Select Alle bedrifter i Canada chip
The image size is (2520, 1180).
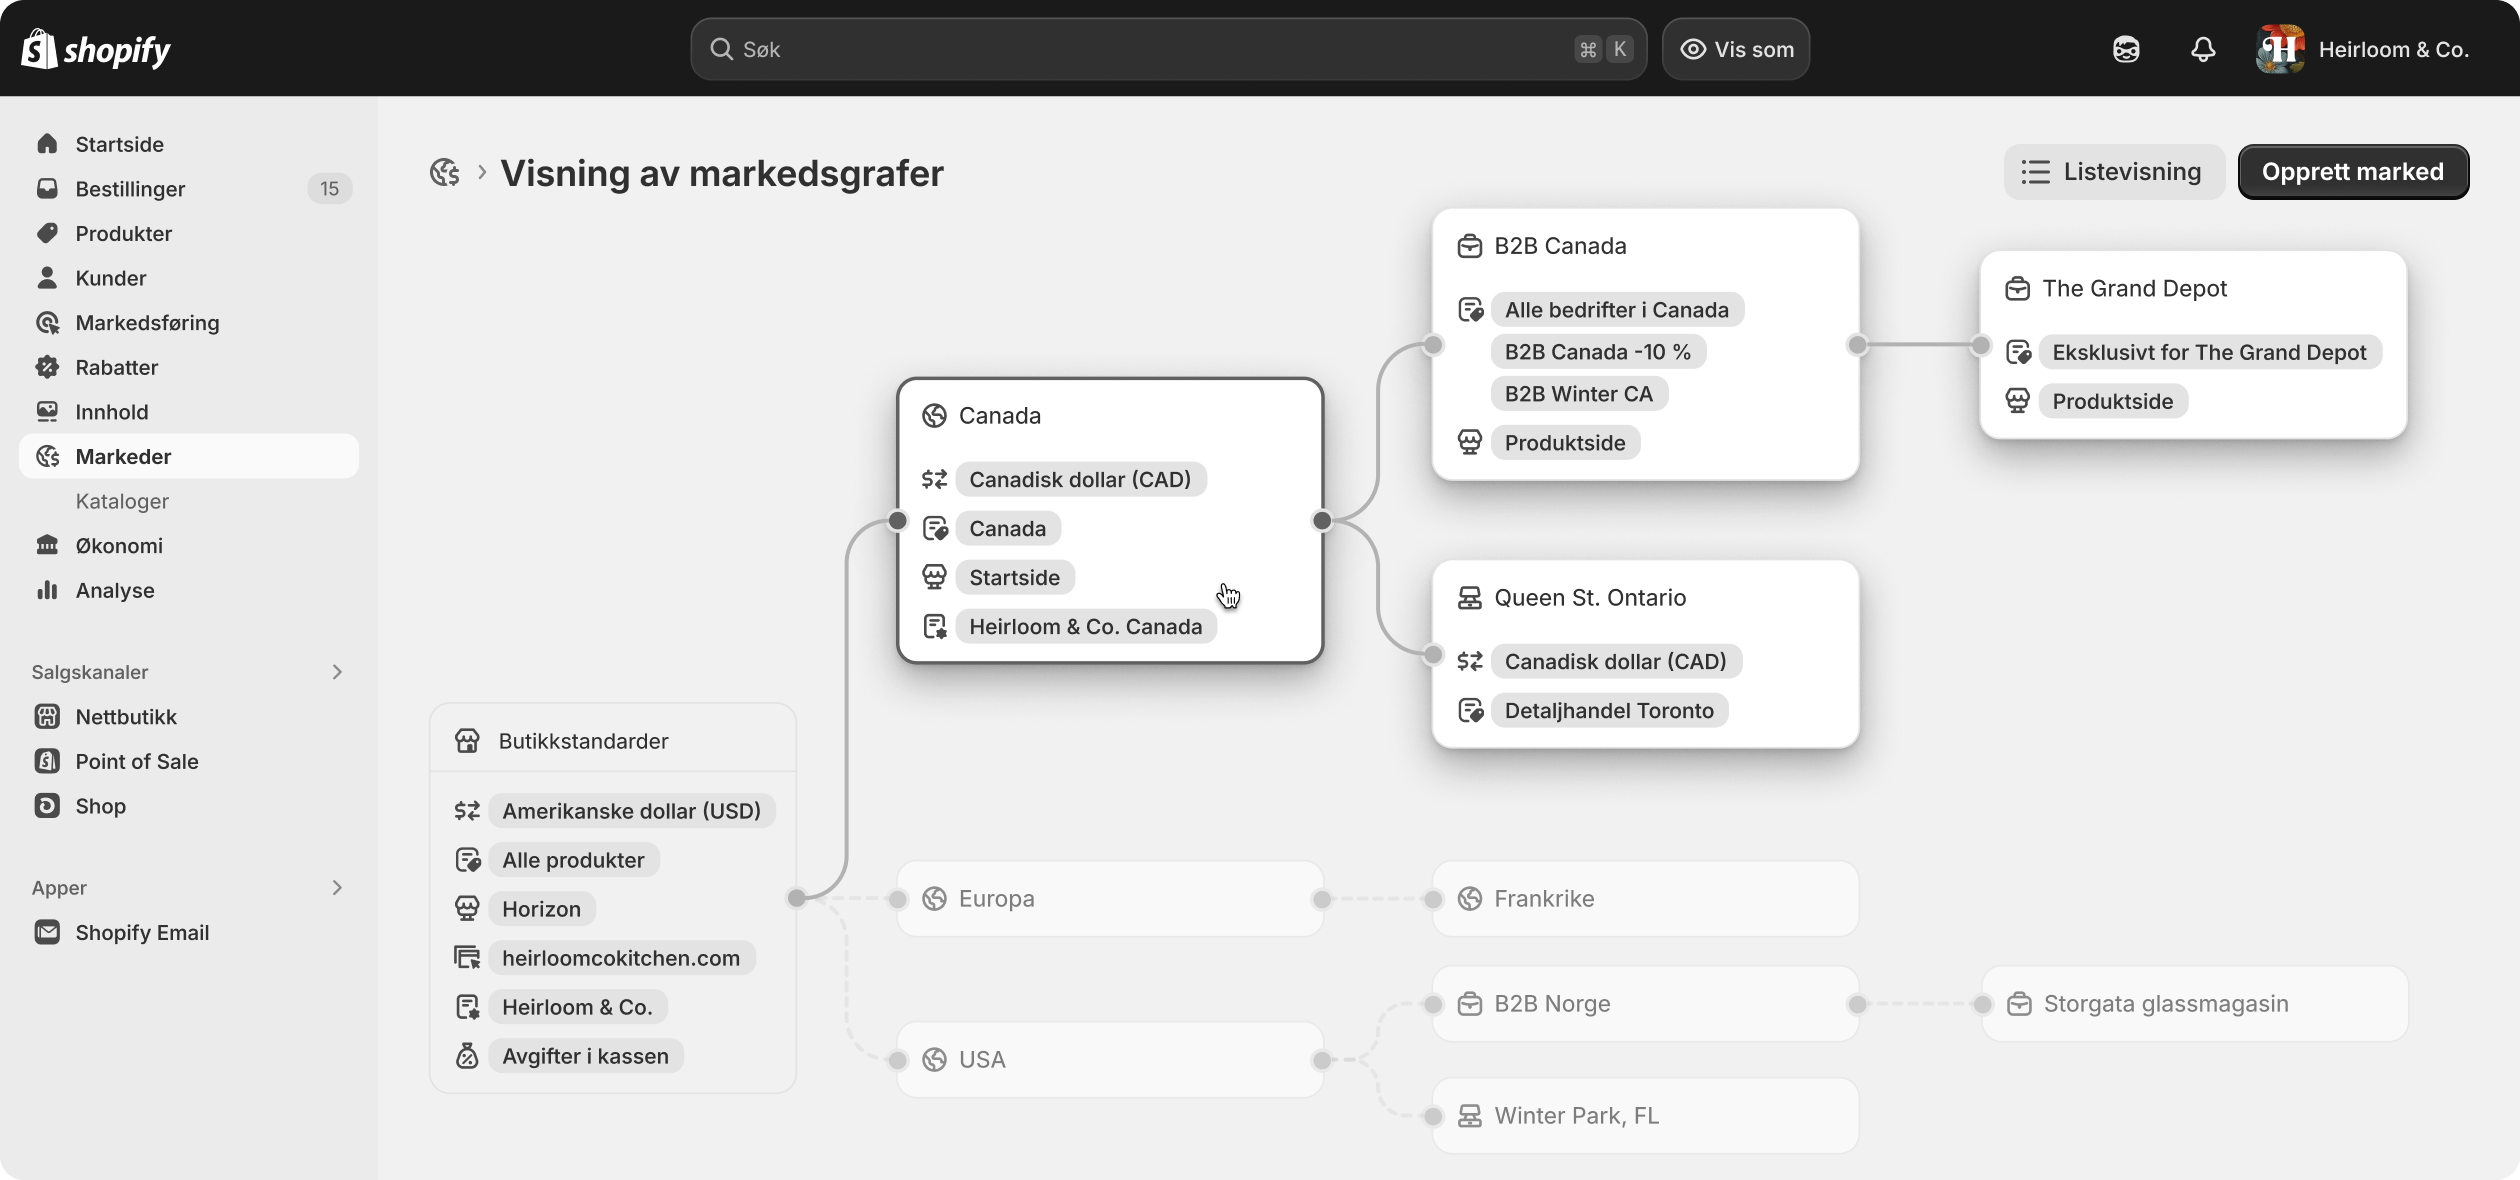pyautogui.click(x=1617, y=310)
